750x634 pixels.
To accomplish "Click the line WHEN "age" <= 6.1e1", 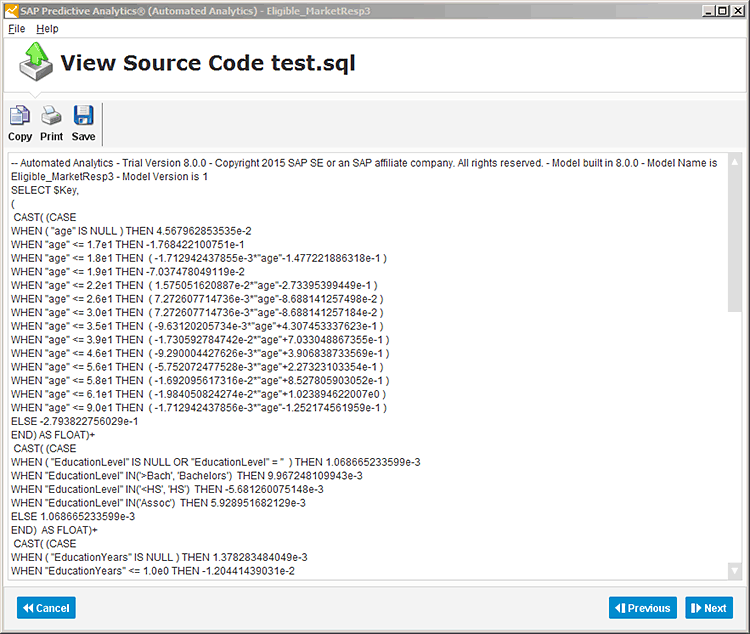I will coord(199,394).
